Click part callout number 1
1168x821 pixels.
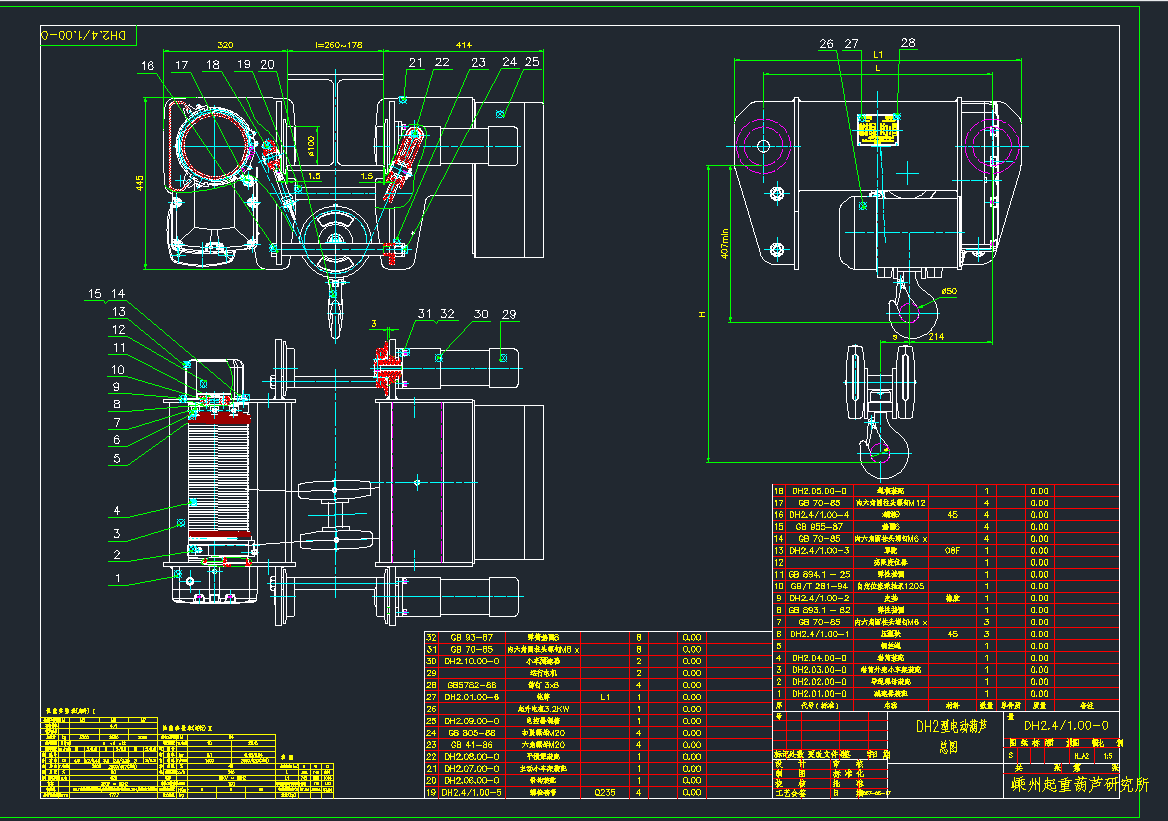(117, 577)
